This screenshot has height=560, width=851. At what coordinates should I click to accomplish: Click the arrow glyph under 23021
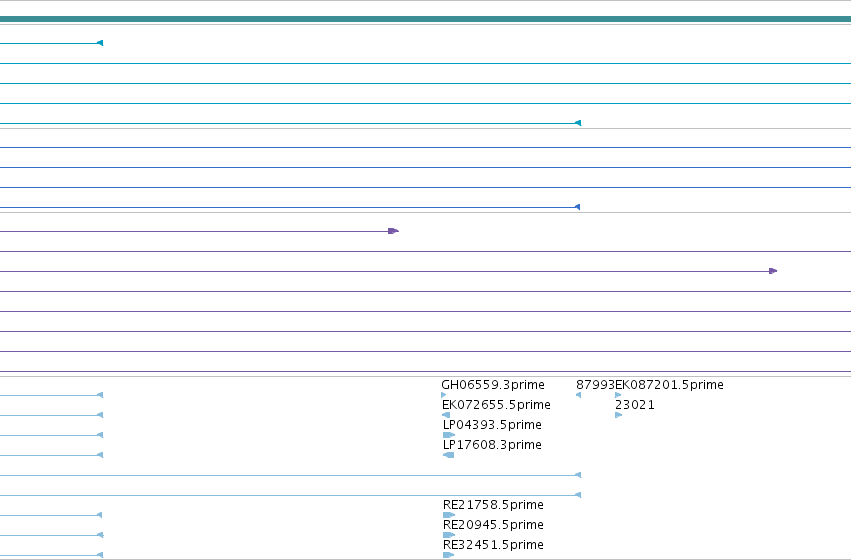pos(619,415)
